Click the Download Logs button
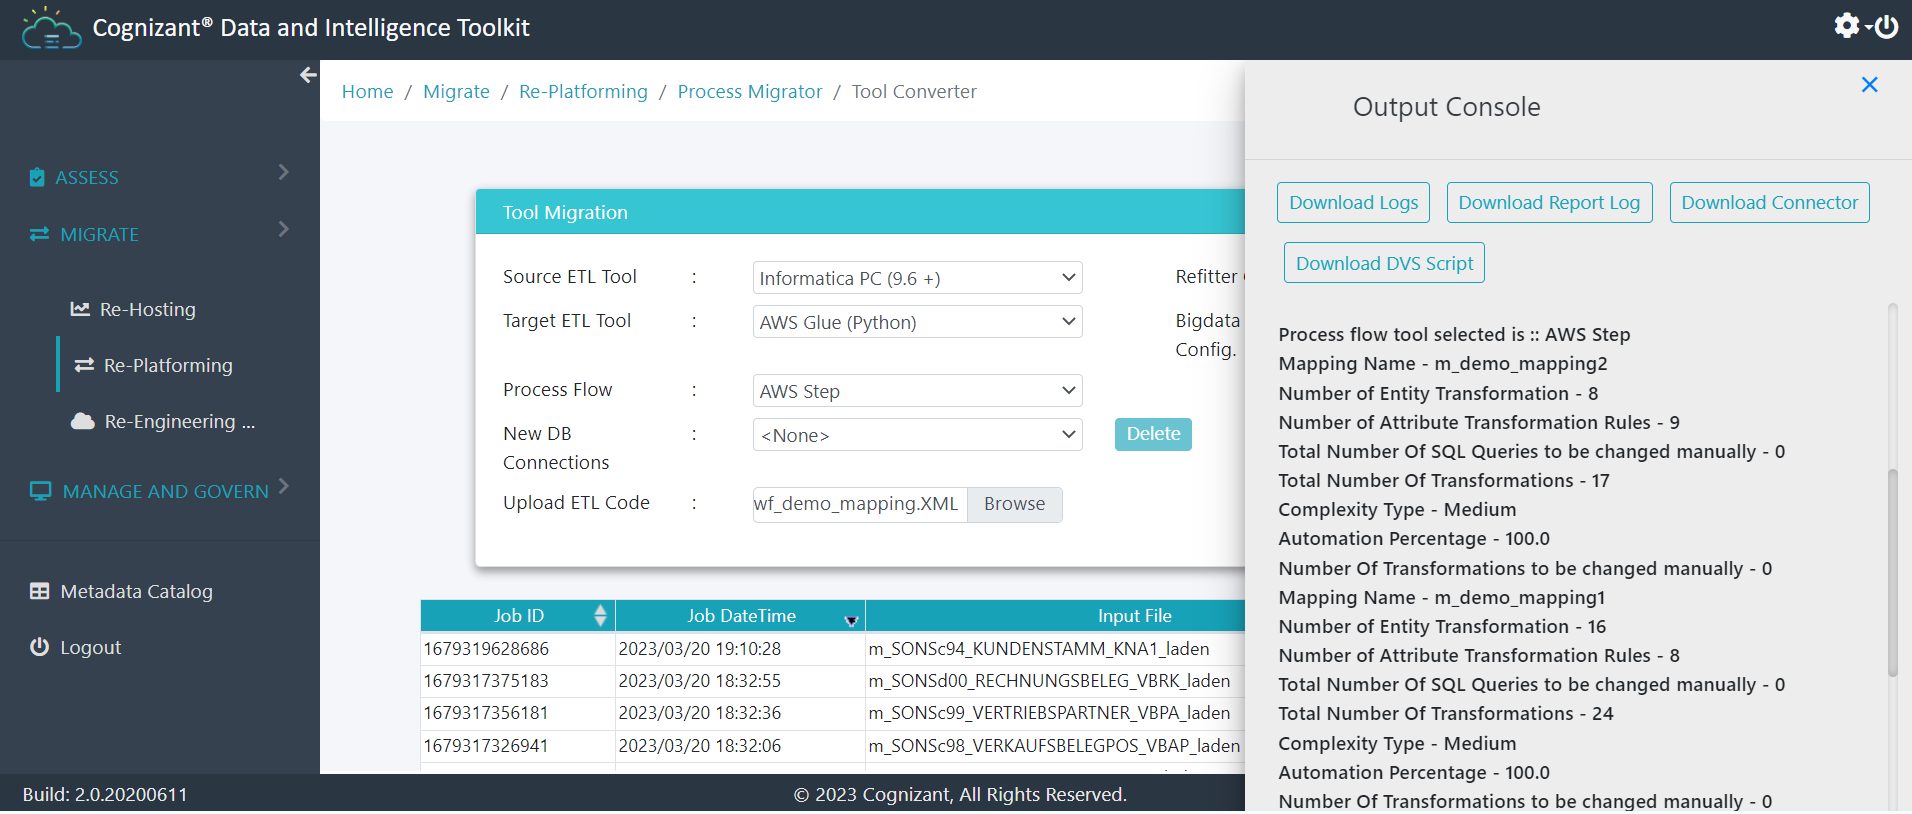Image resolution: width=1912 pixels, height=814 pixels. click(1353, 202)
